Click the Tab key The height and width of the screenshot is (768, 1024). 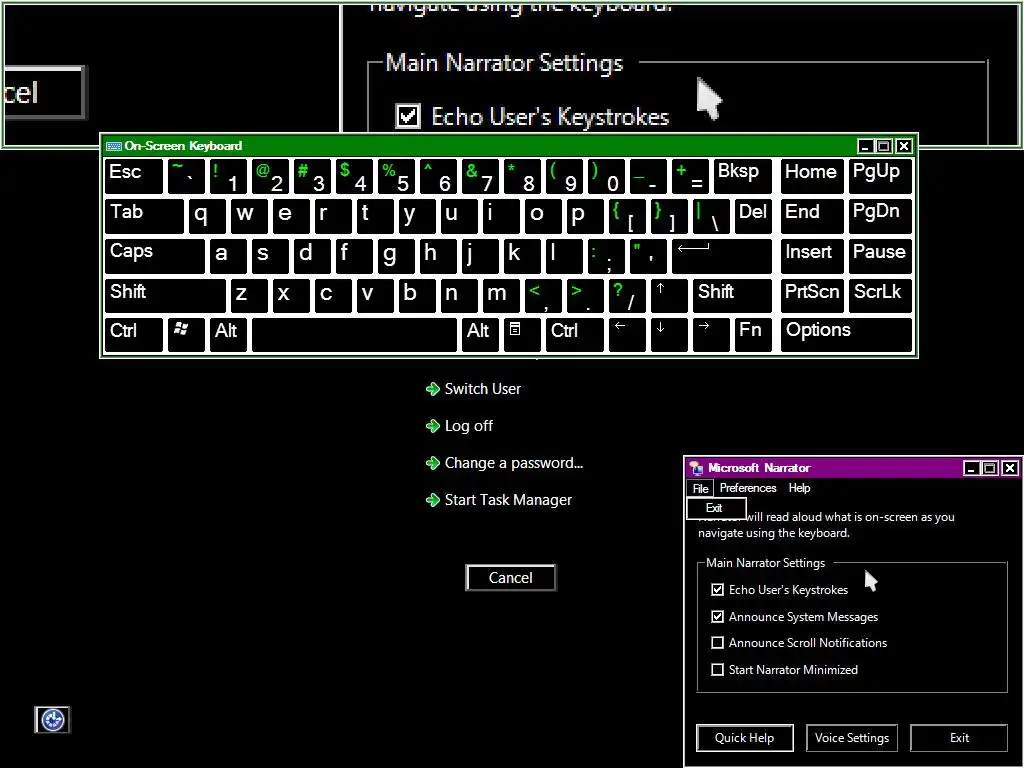[x=144, y=217]
